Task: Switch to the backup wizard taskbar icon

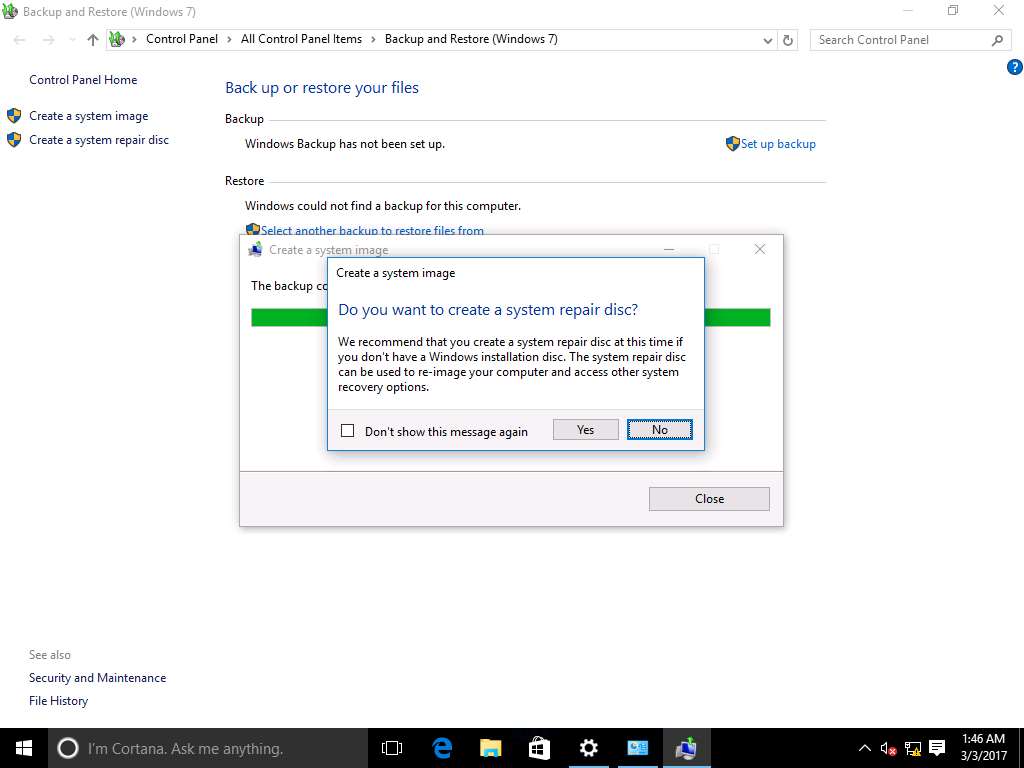Action: tap(686, 748)
